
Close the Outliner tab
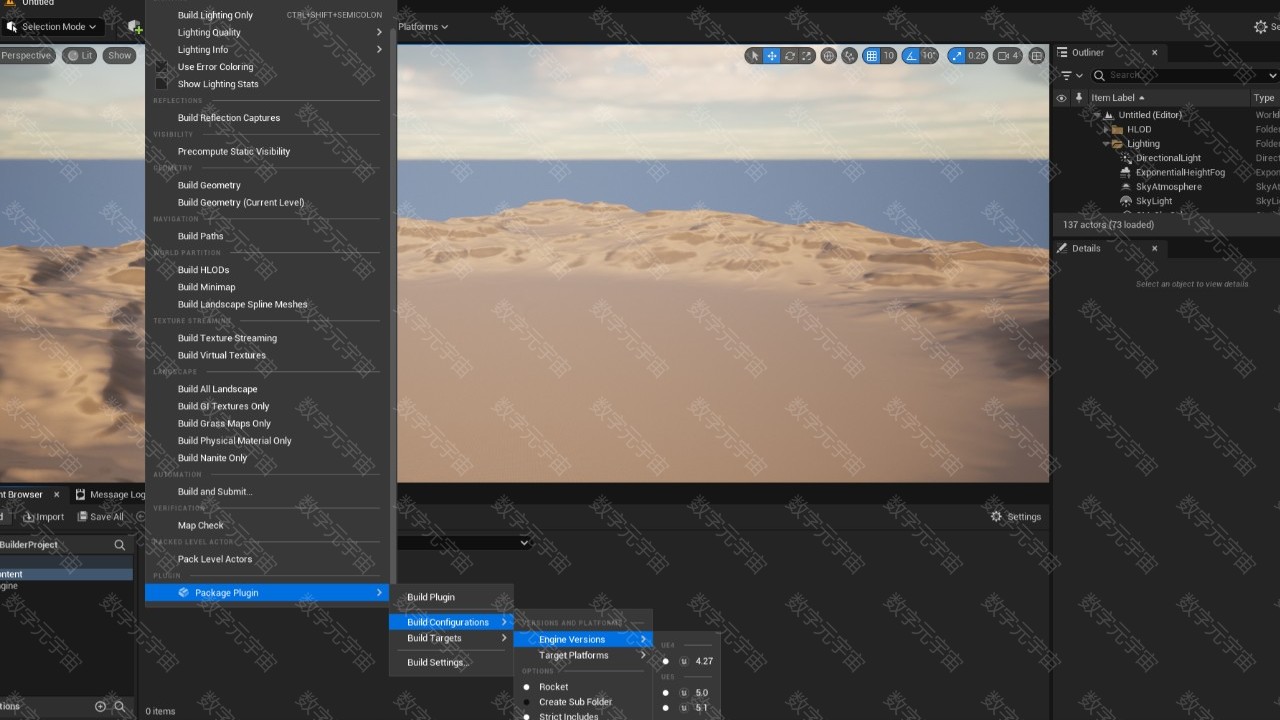(x=1154, y=52)
